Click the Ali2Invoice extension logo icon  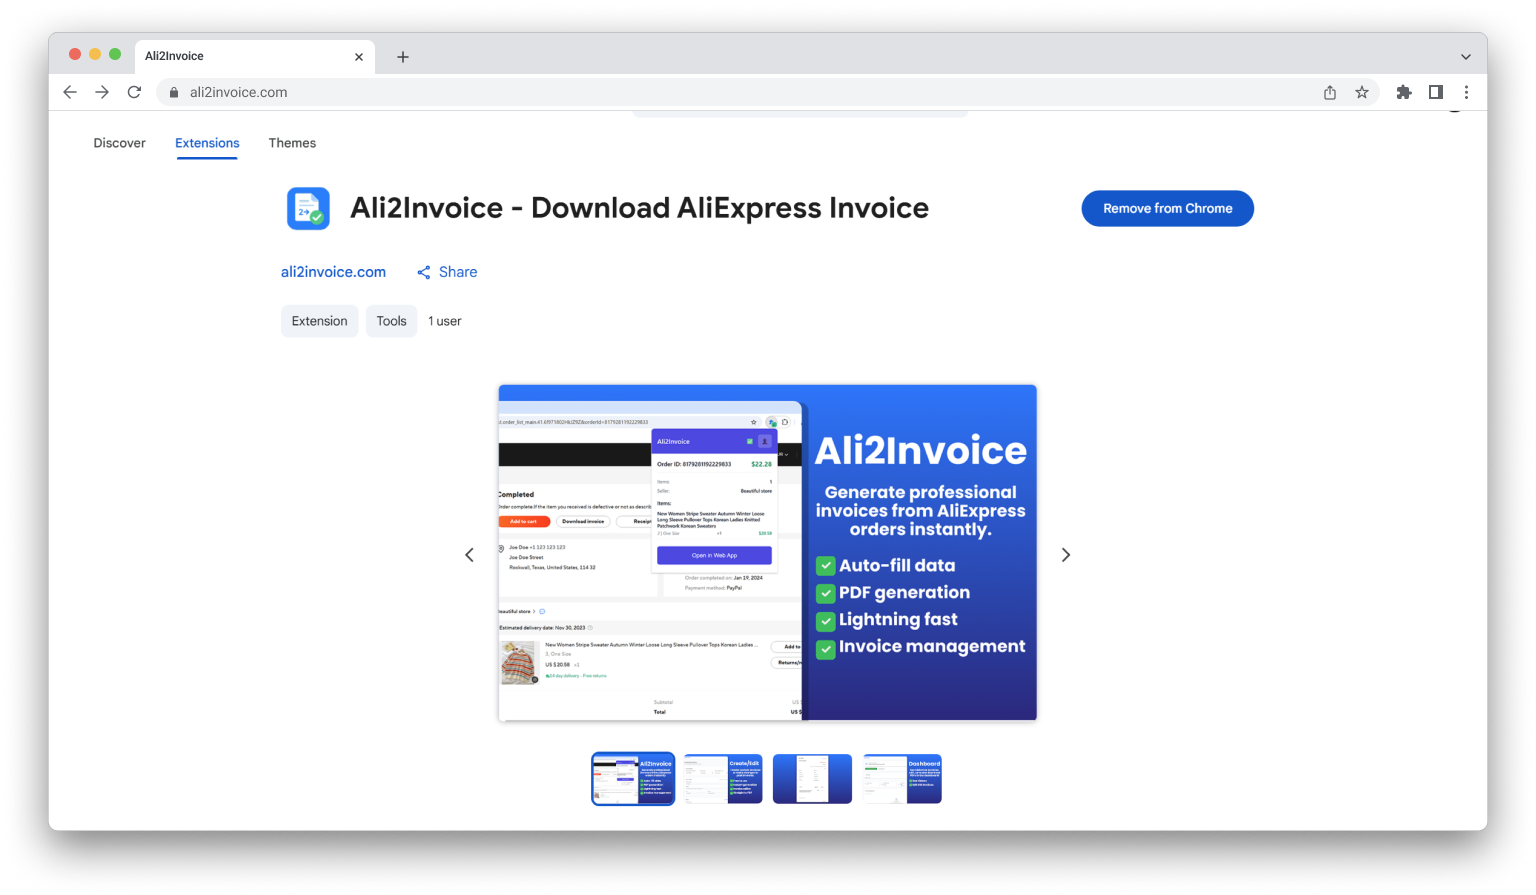[x=308, y=208]
